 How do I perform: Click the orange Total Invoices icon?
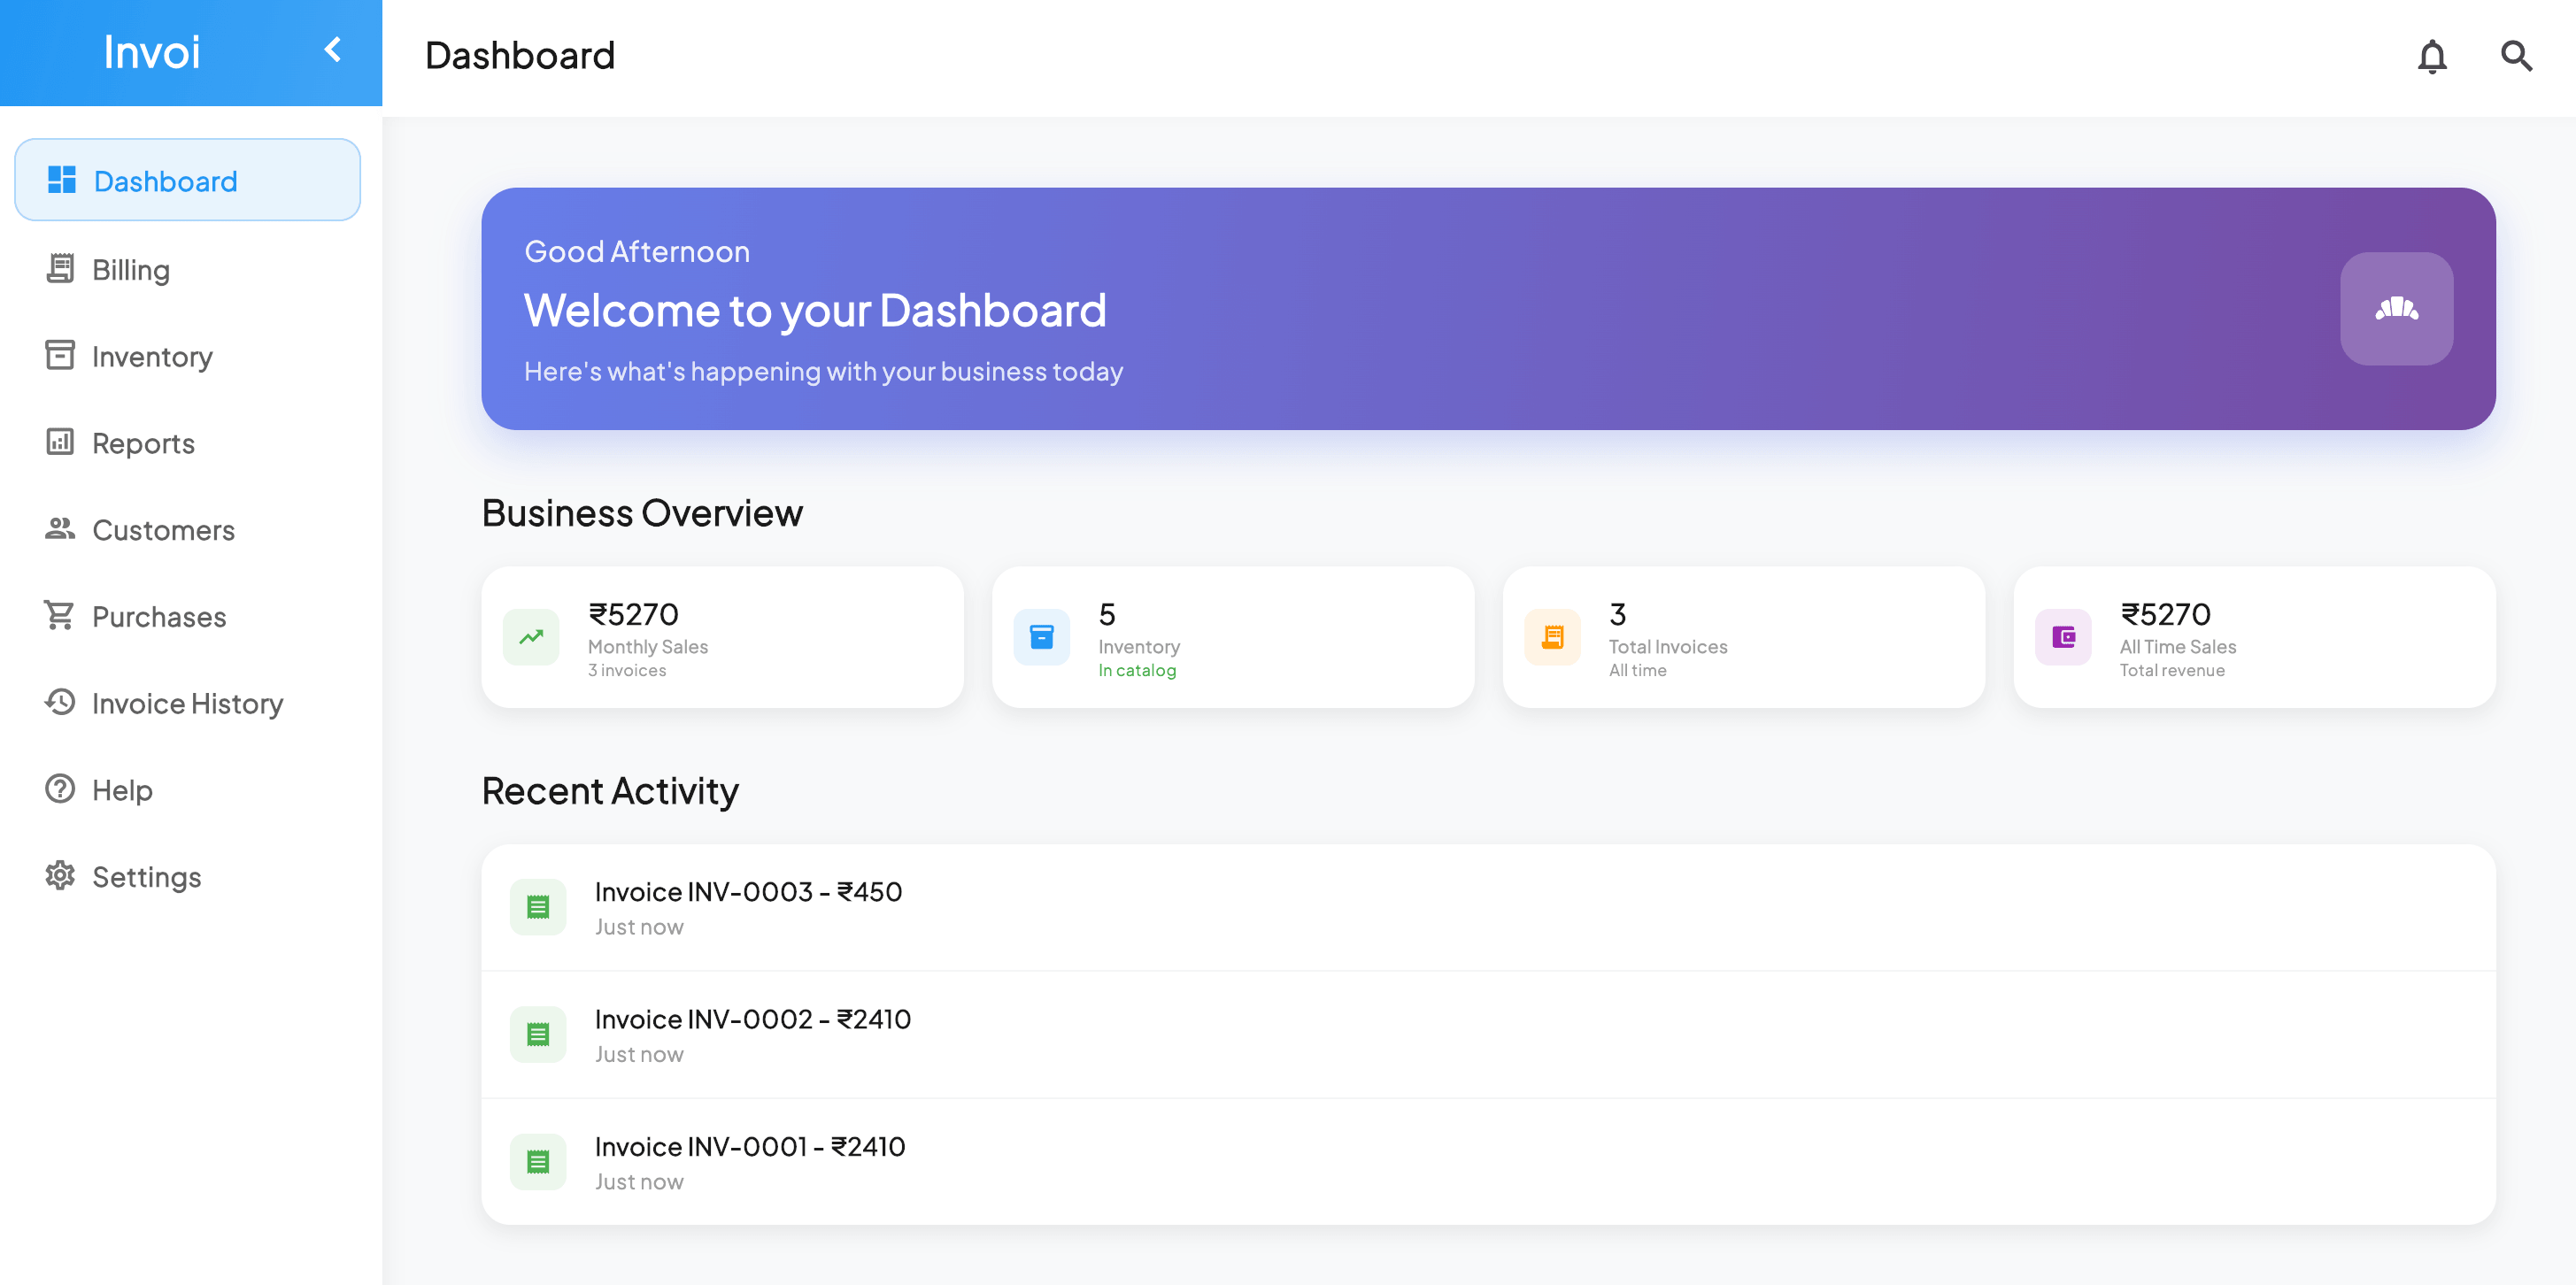point(1552,636)
